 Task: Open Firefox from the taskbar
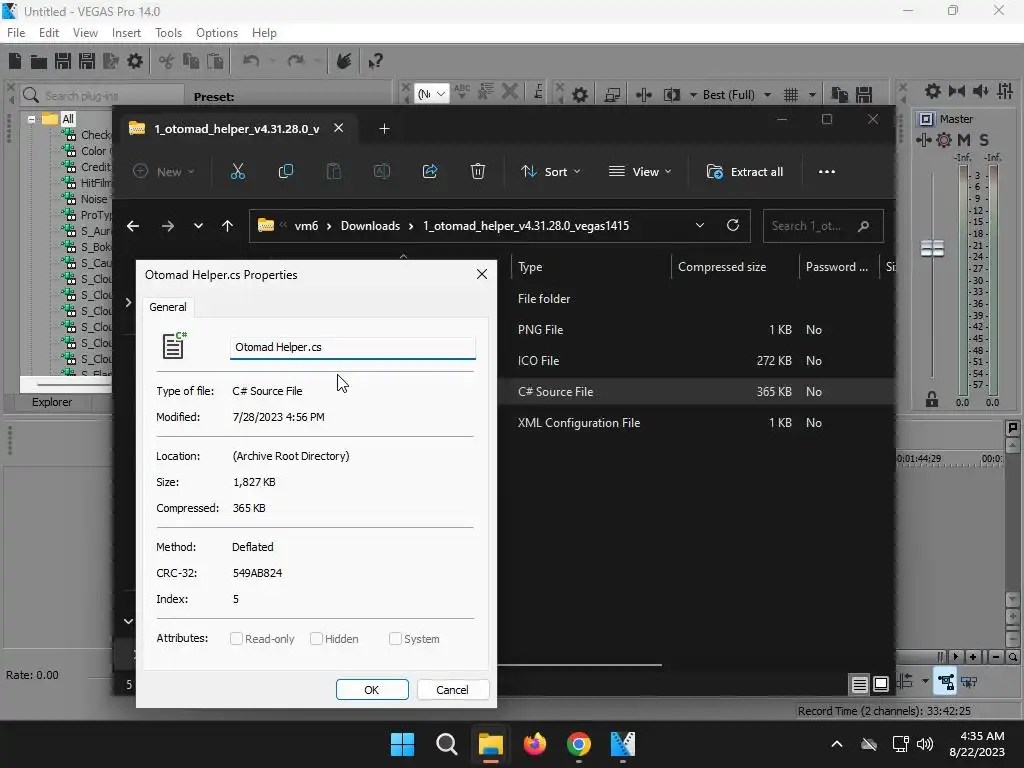pyautogui.click(x=535, y=744)
